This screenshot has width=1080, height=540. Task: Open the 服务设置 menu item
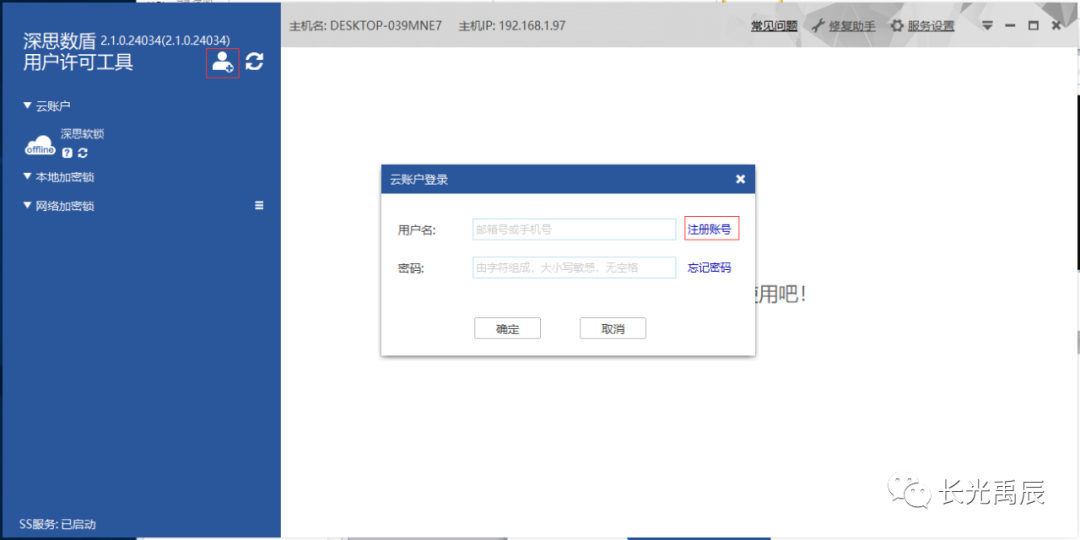931,26
